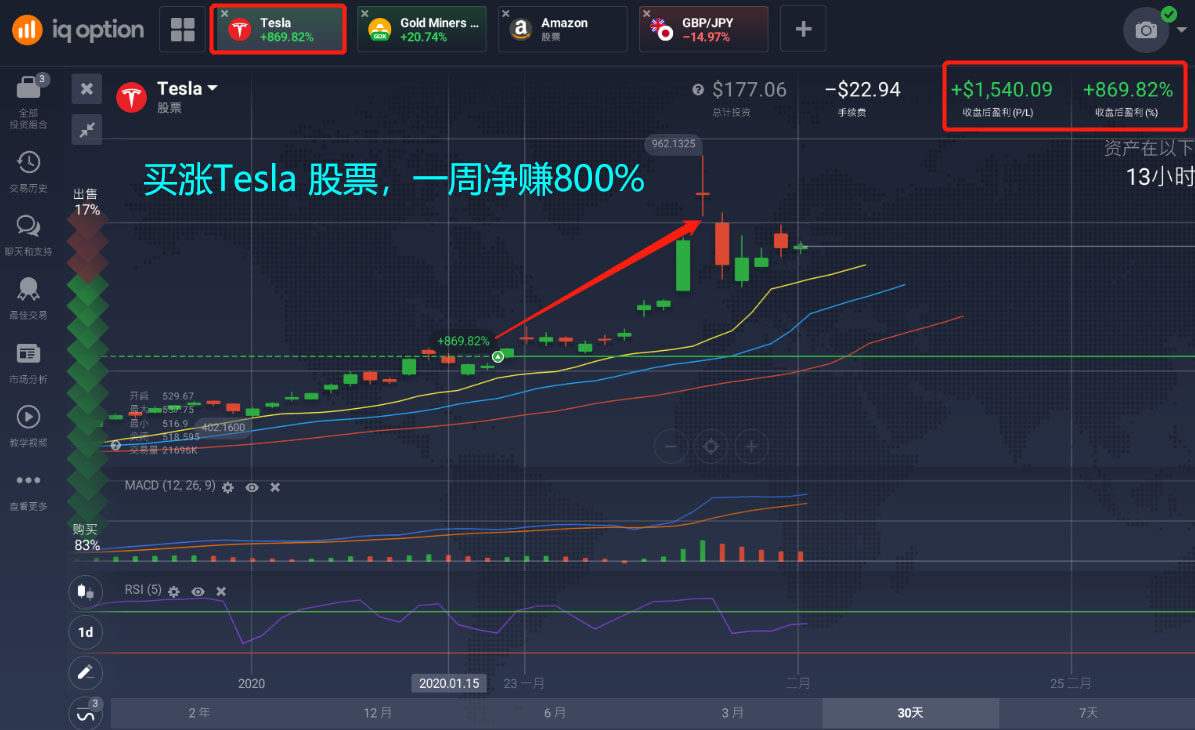Zoom out the chart with minus button
Screen dimensions: 1195x730
pos(671,447)
